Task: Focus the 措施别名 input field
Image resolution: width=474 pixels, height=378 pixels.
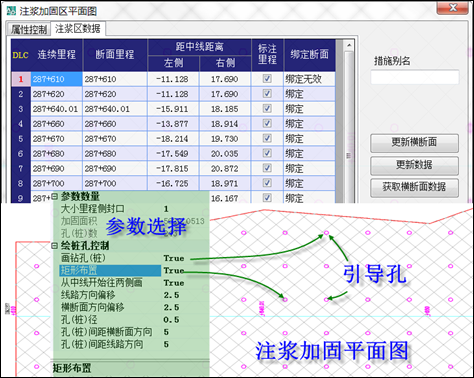Action: [415, 77]
